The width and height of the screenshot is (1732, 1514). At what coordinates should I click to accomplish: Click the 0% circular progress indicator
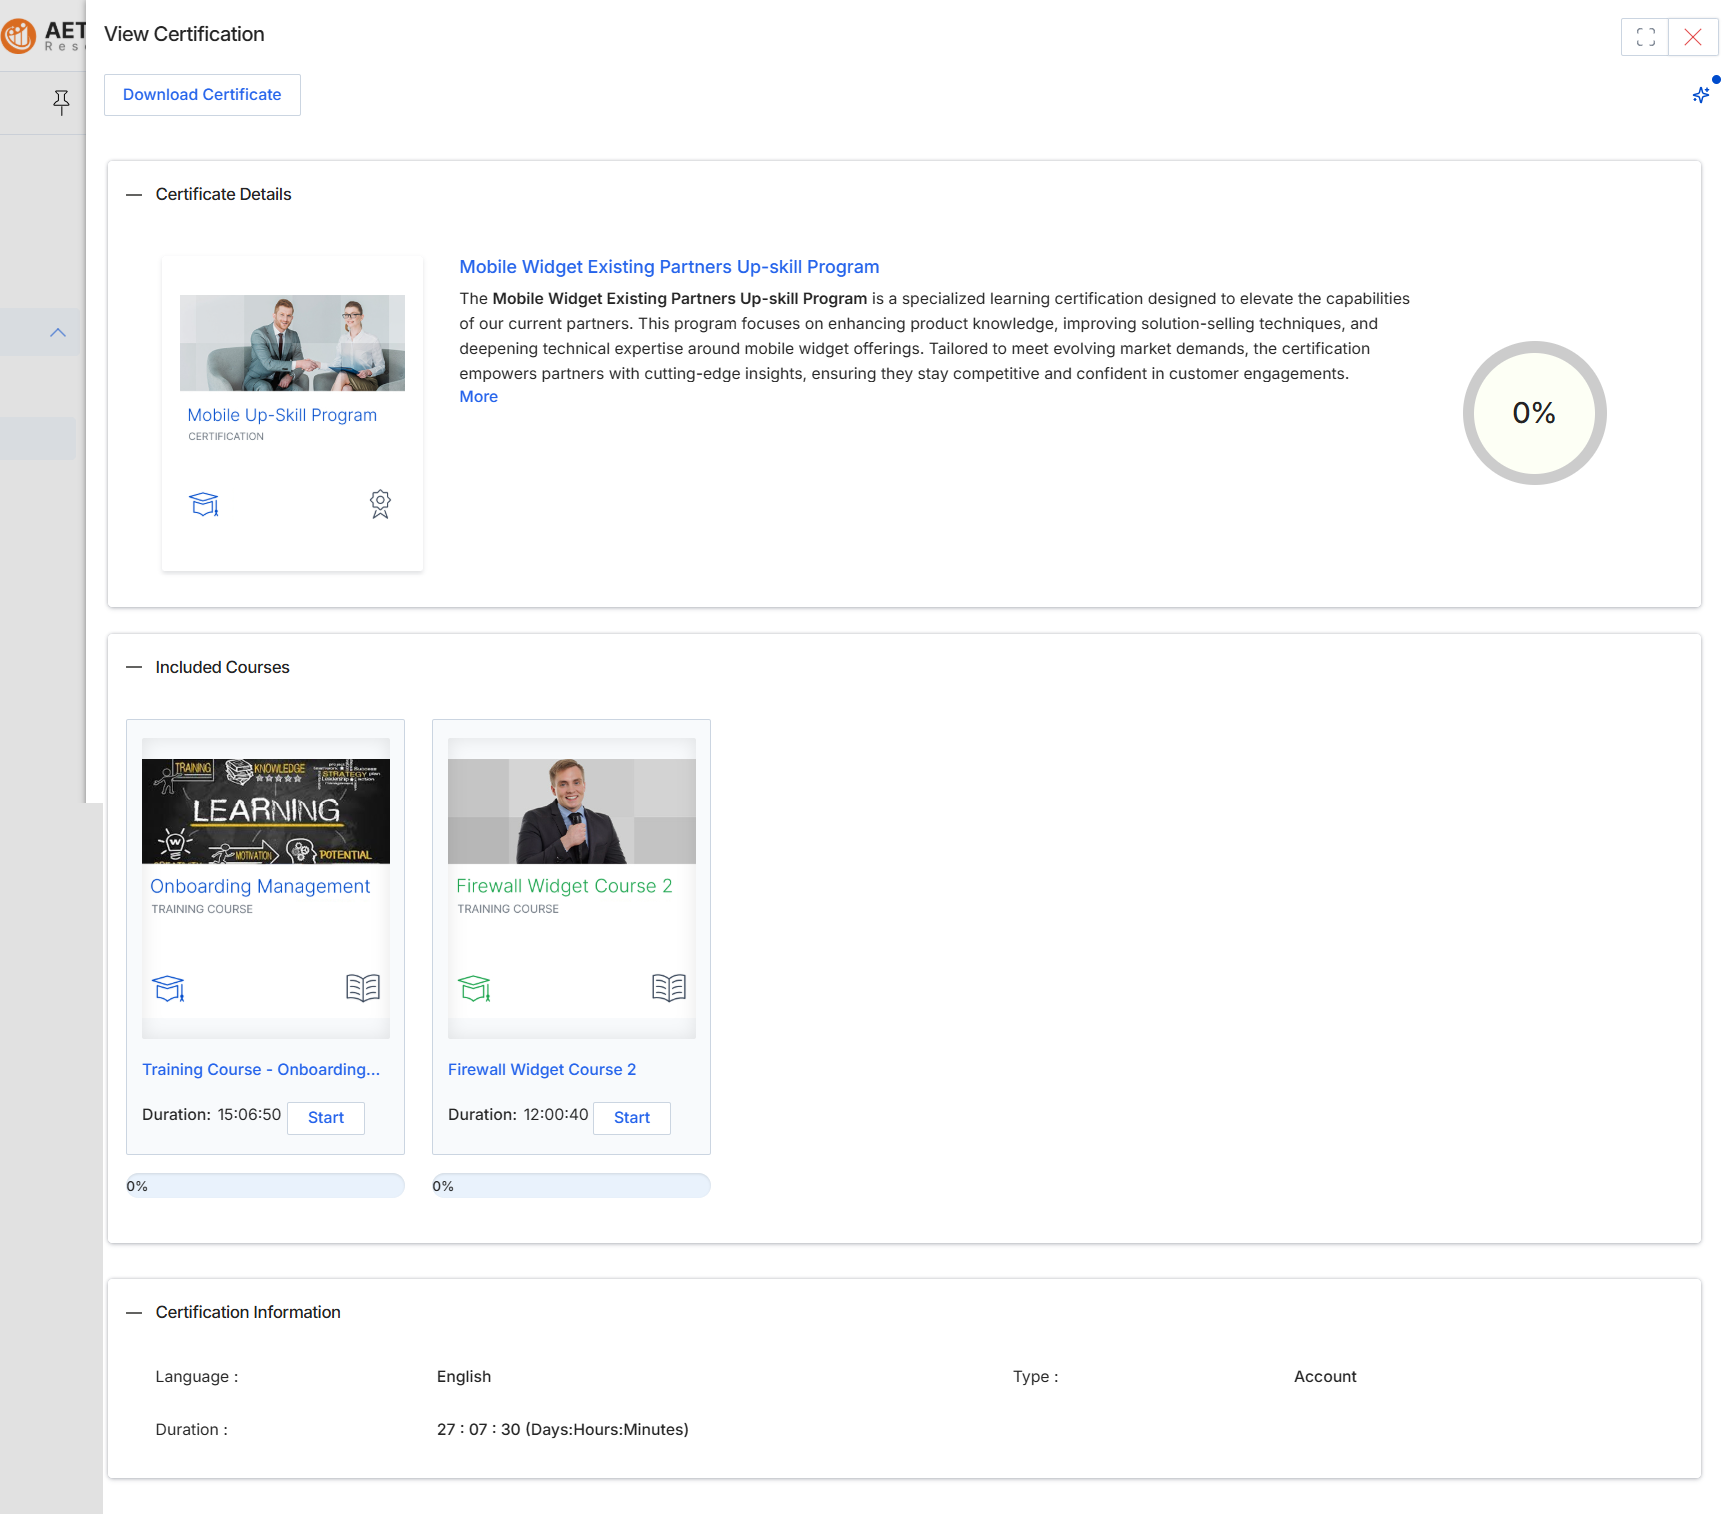click(x=1534, y=413)
